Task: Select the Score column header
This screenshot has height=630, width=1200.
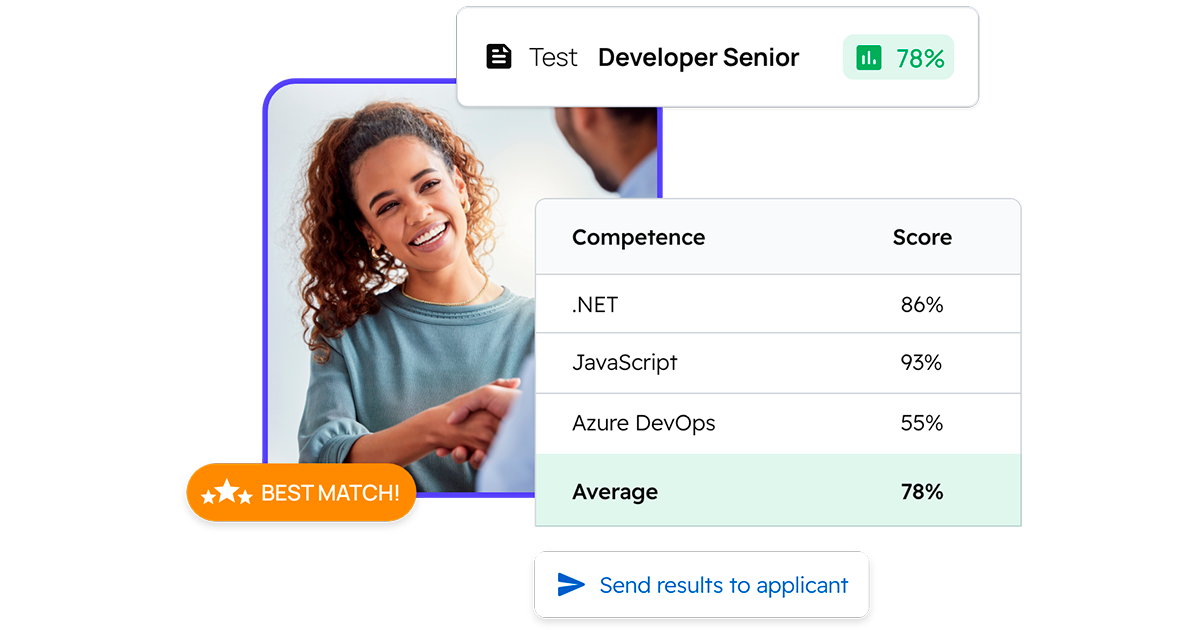Action: click(x=921, y=237)
